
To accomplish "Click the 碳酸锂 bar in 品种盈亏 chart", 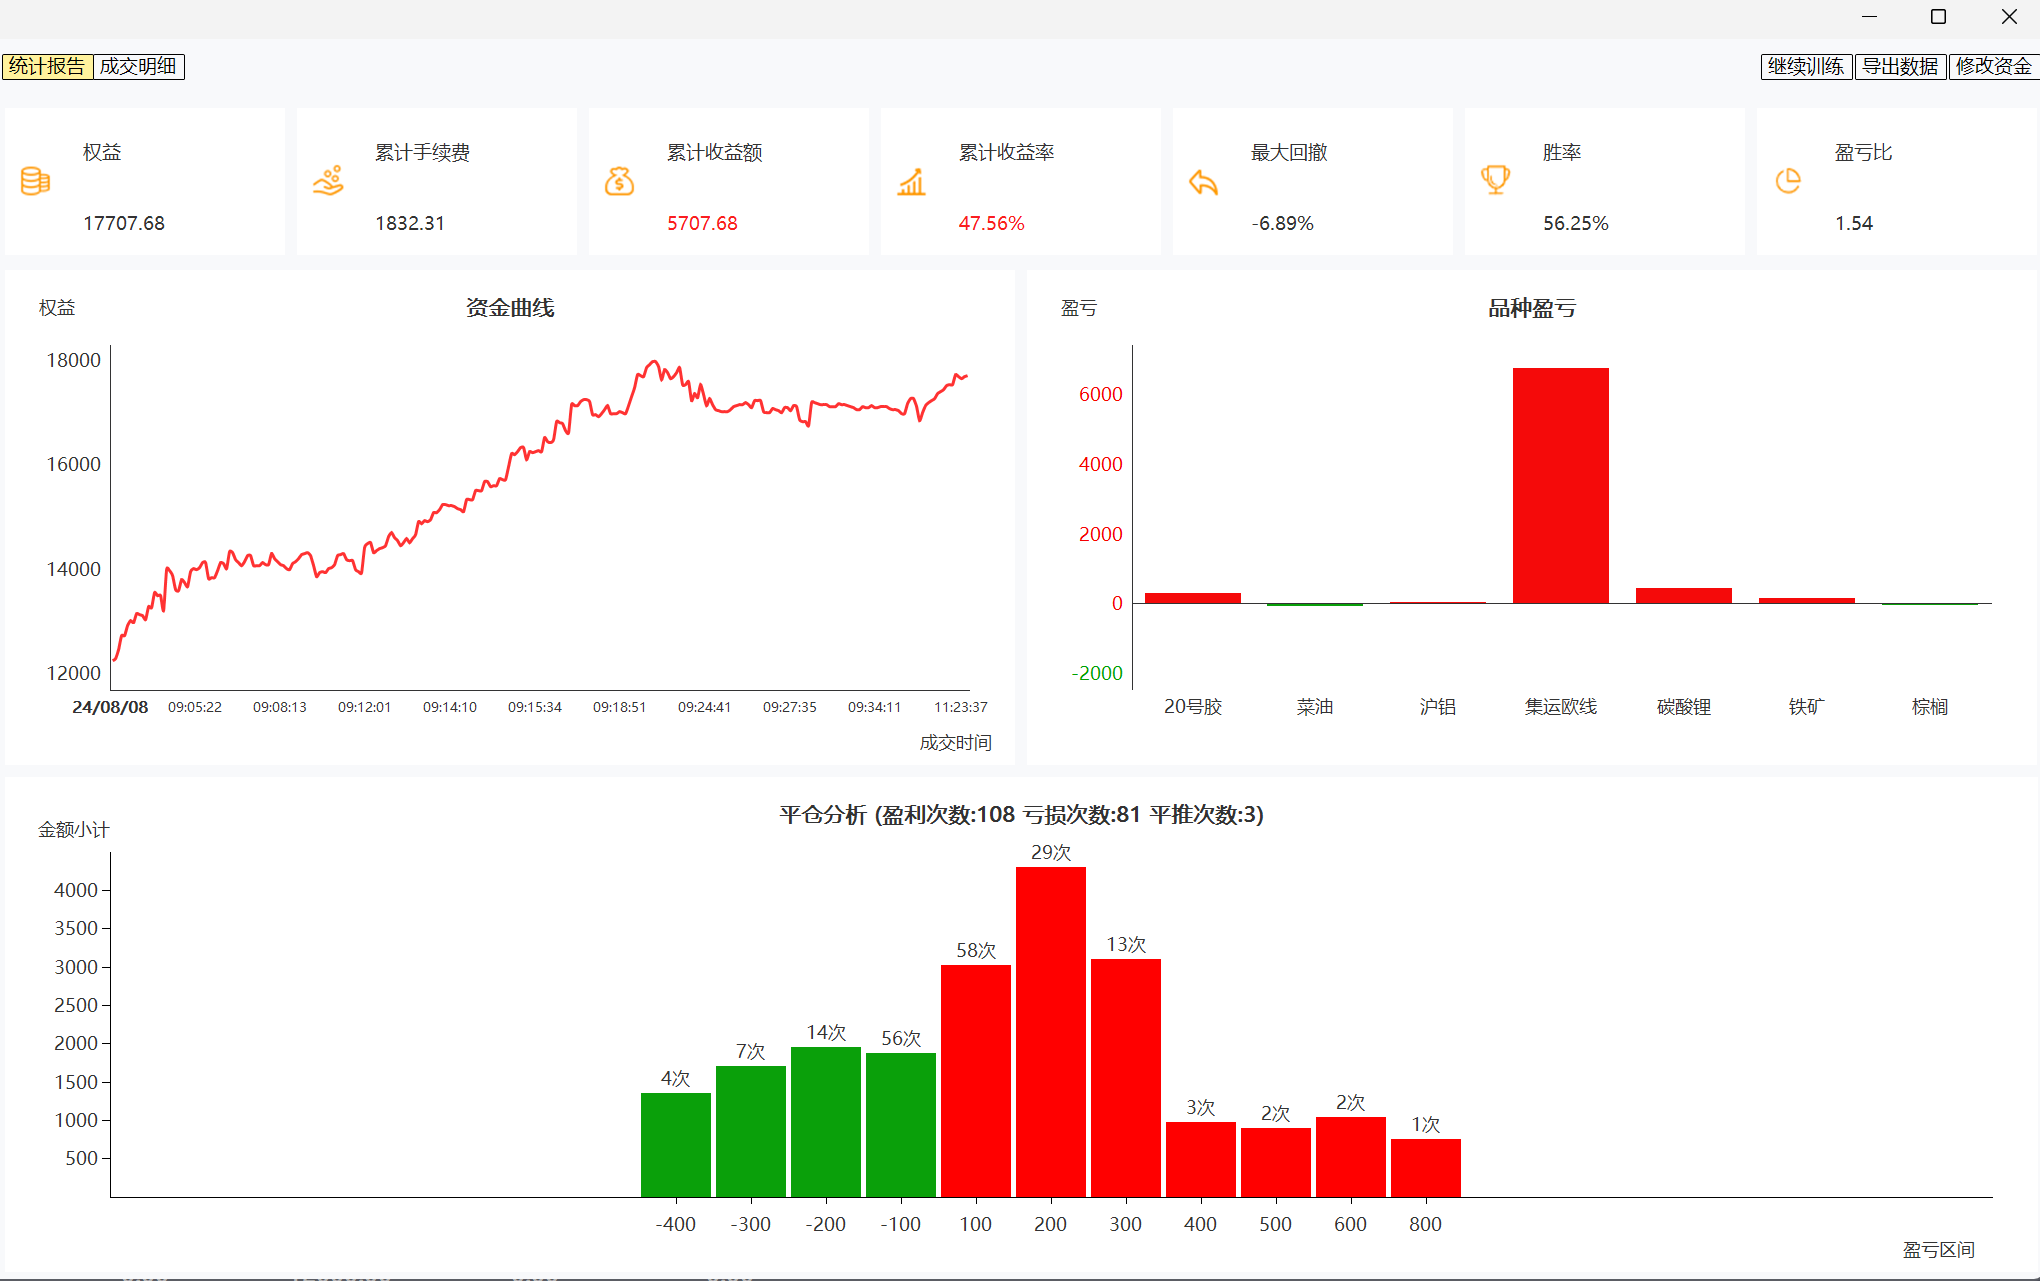I will (1683, 595).
